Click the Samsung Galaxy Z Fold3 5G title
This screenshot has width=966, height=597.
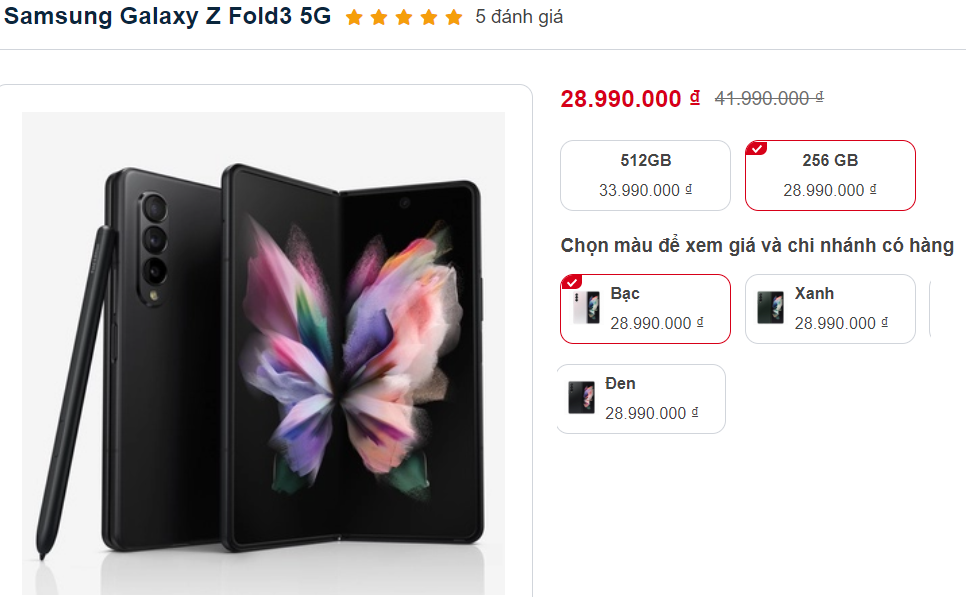pos(167,17)
